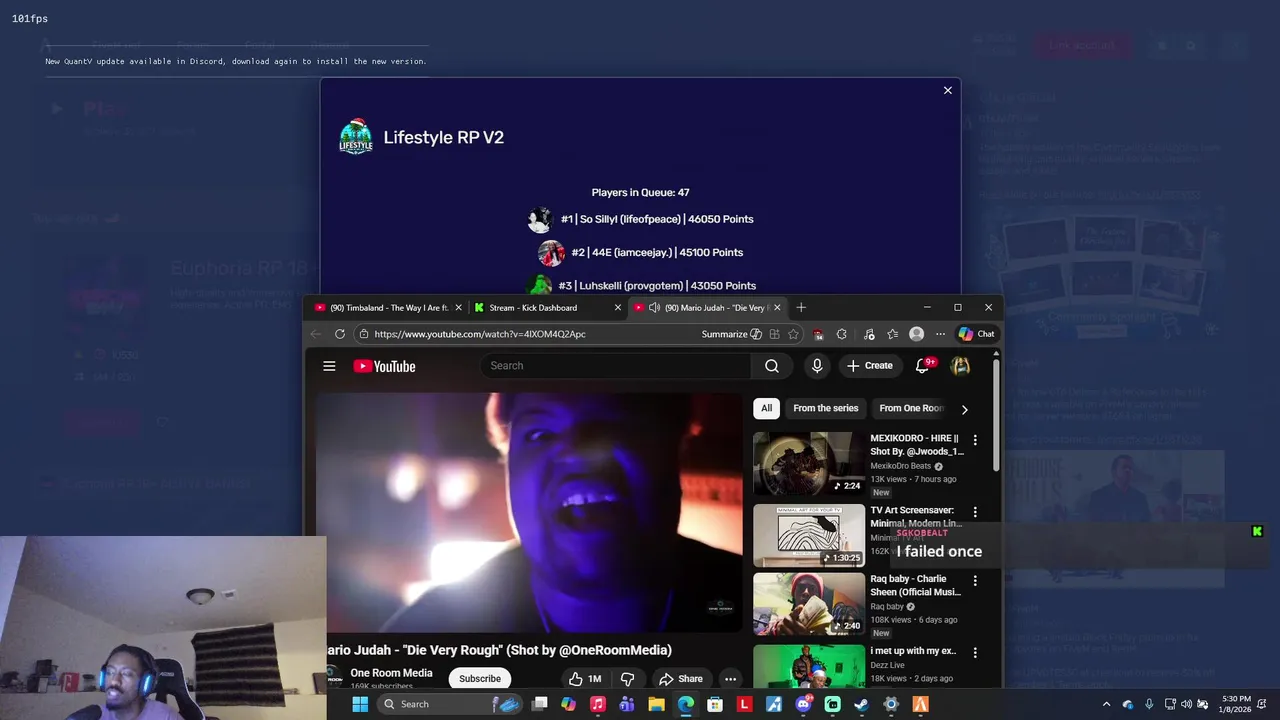The image size is (1280, 720).
Task: Open YouTube notifications bell
Action: click(923, 366)
